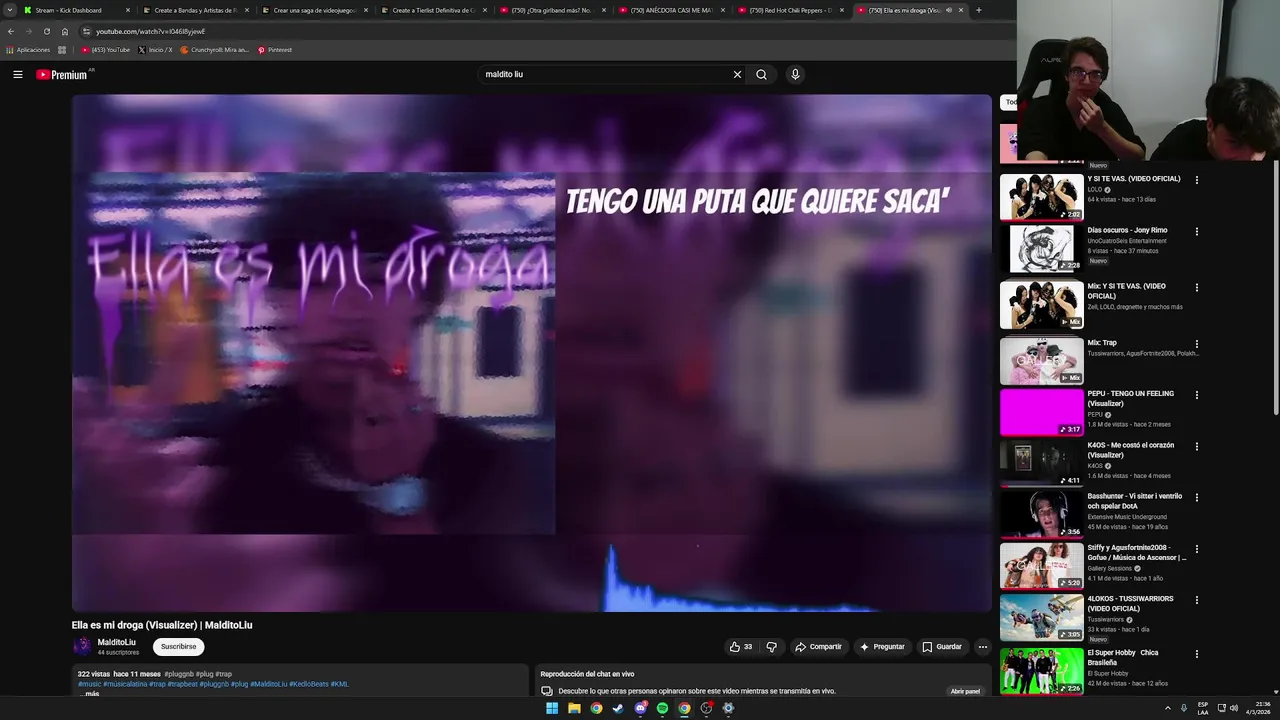Viewport: 1280px width, 720px height.
Task: Dislike the video with thumbs down
Action: click(771, 647)
